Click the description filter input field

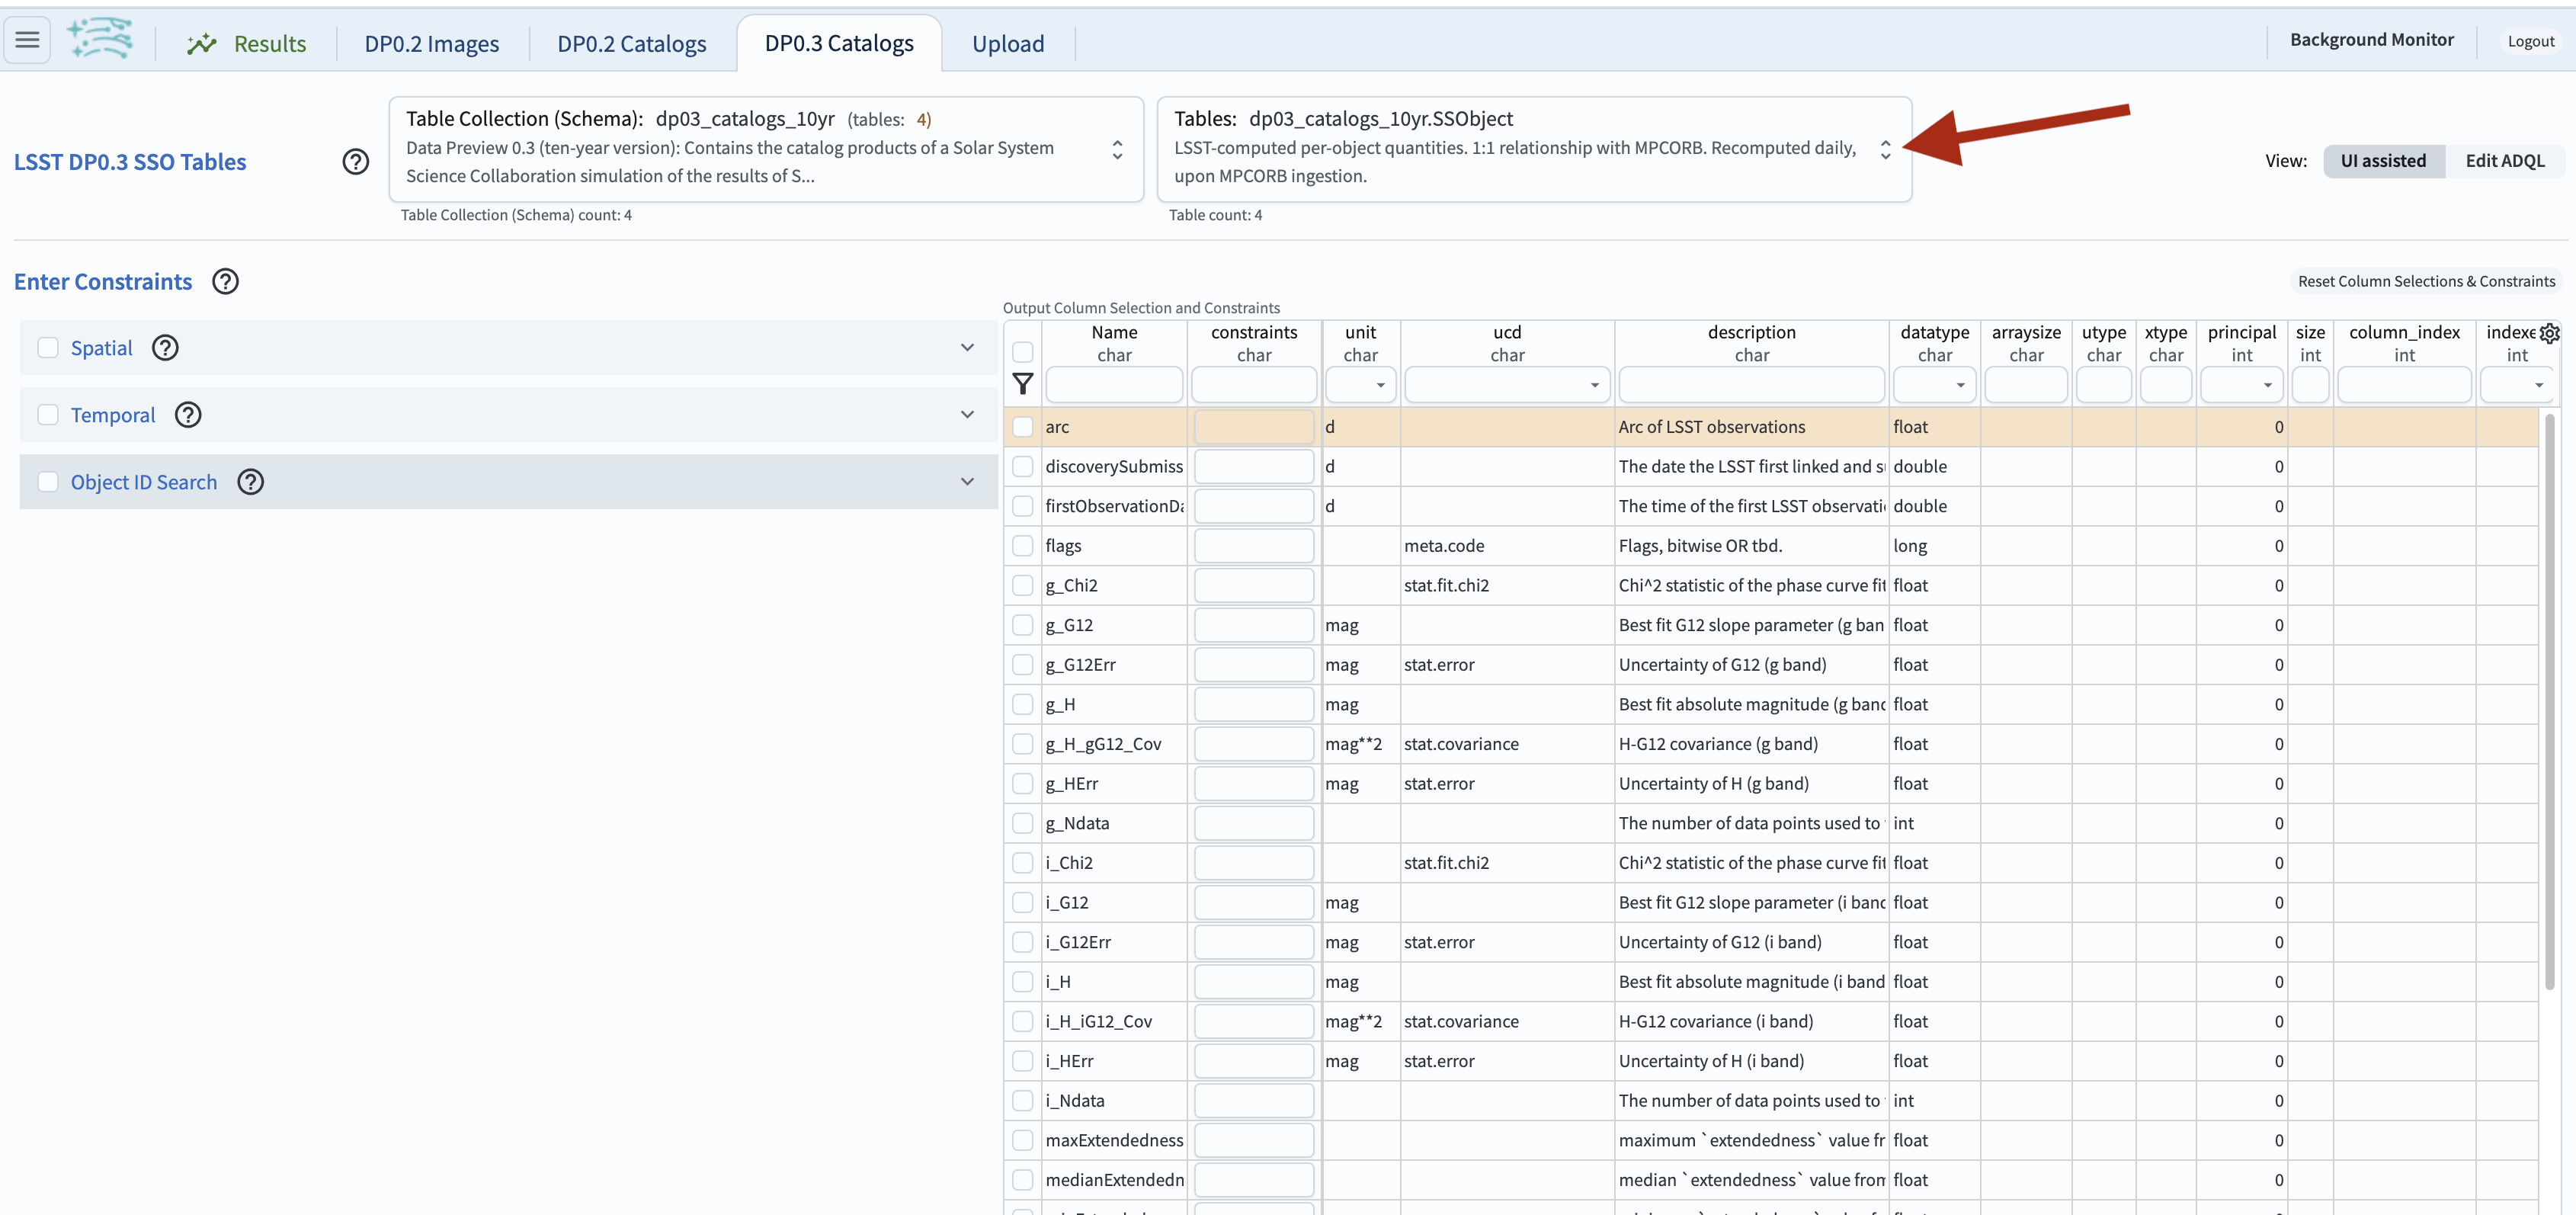[x=1751, y=384]
